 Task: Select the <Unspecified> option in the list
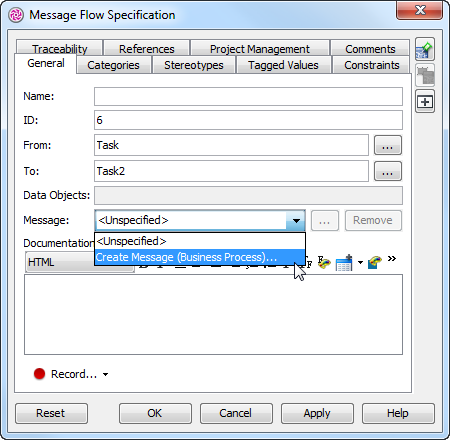(200, 241)
